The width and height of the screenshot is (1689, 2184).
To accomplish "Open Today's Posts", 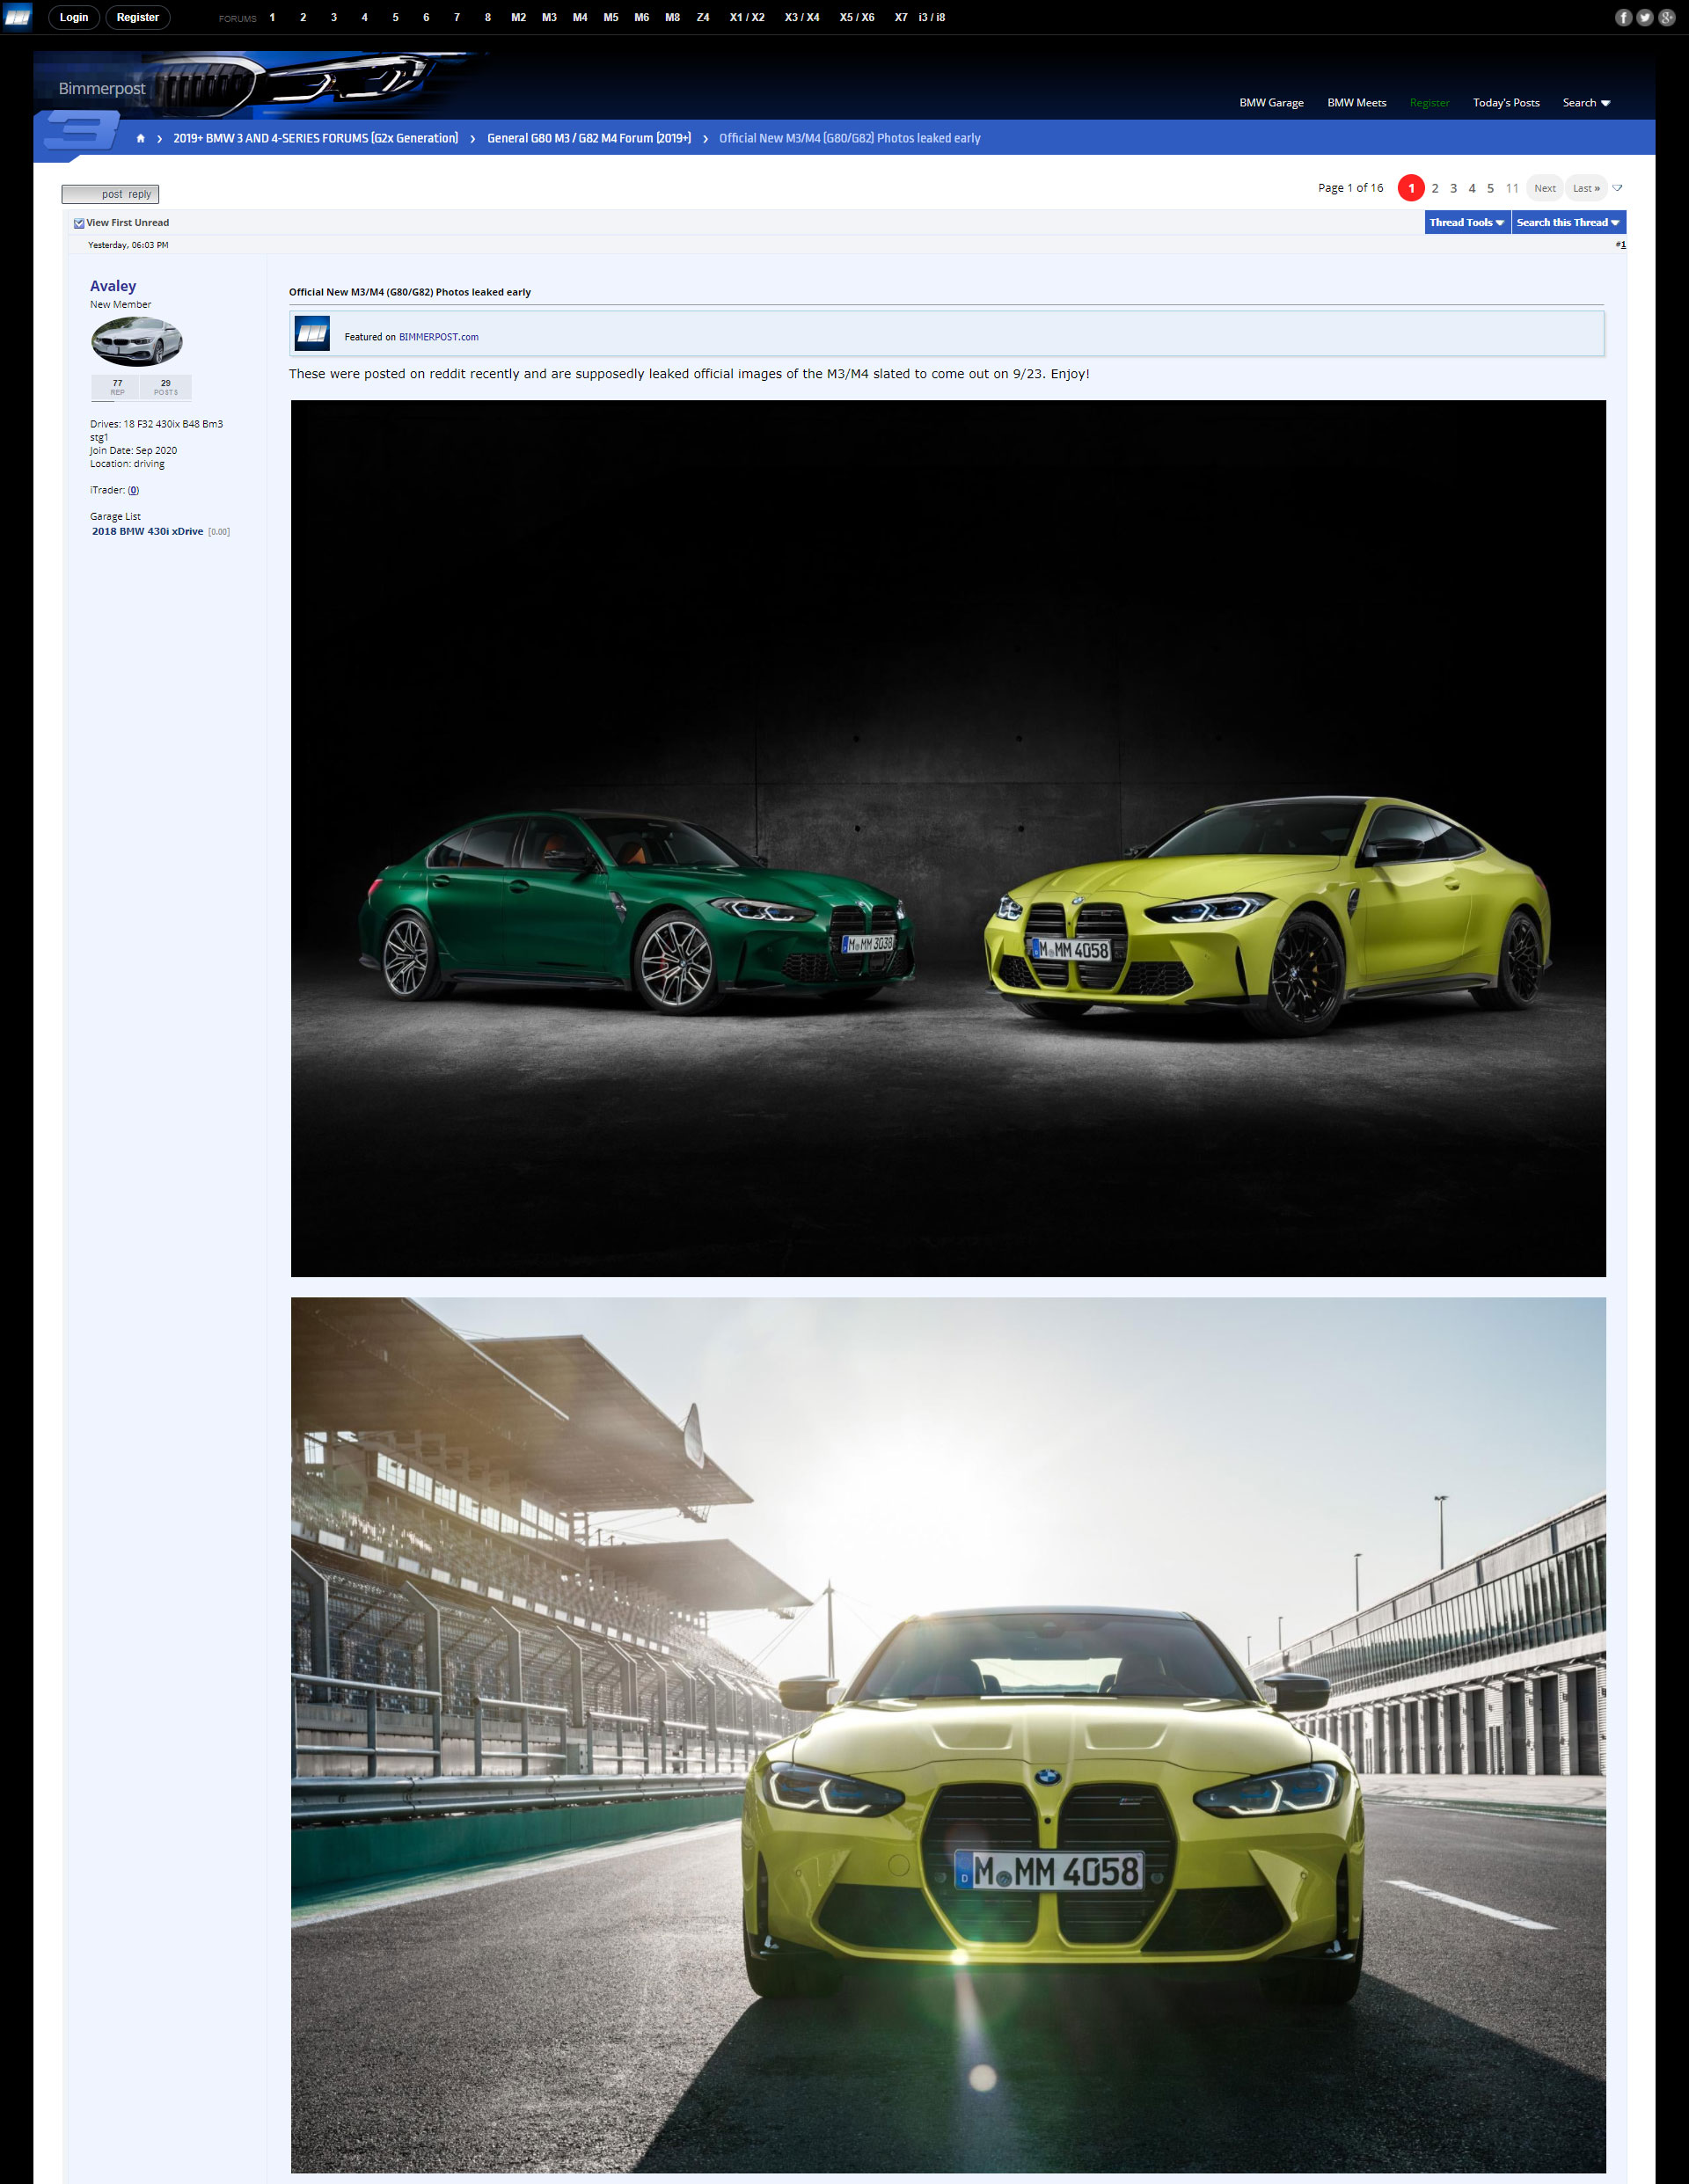I will point(1506,103).
